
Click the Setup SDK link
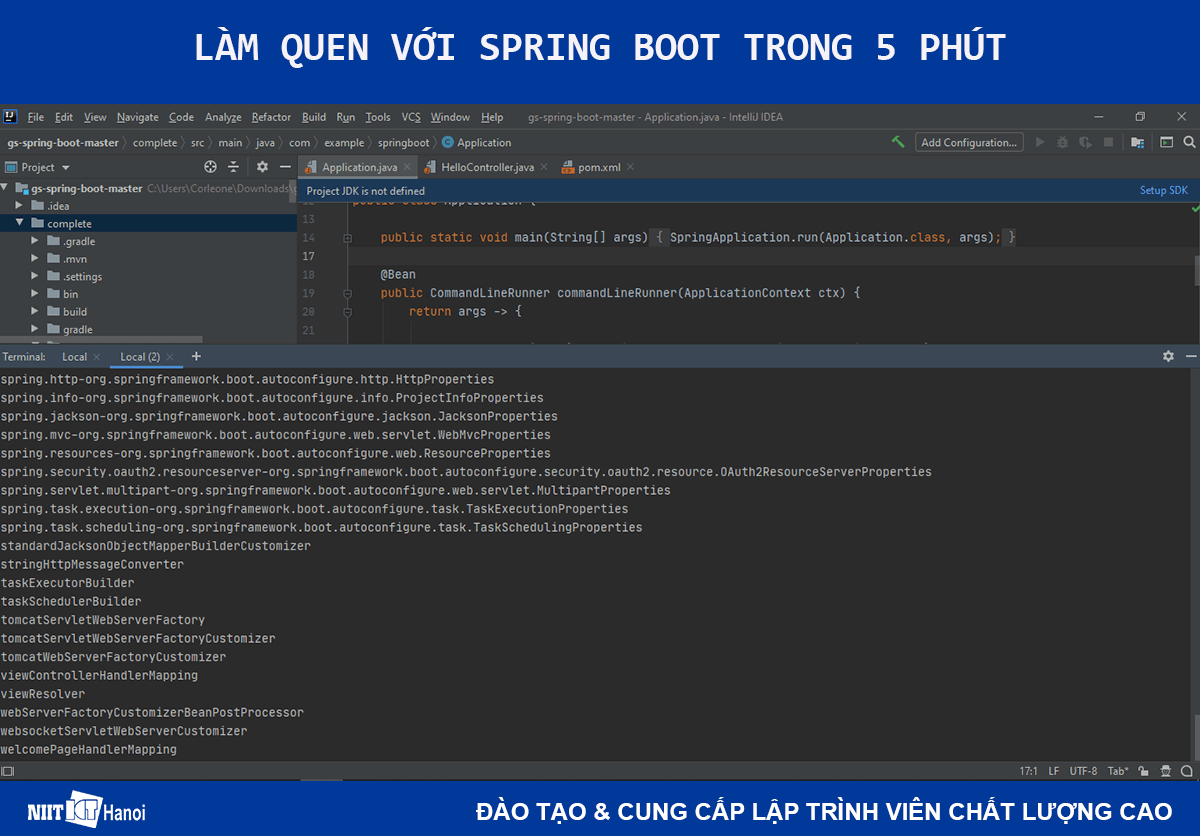(x=1163, y=189)
